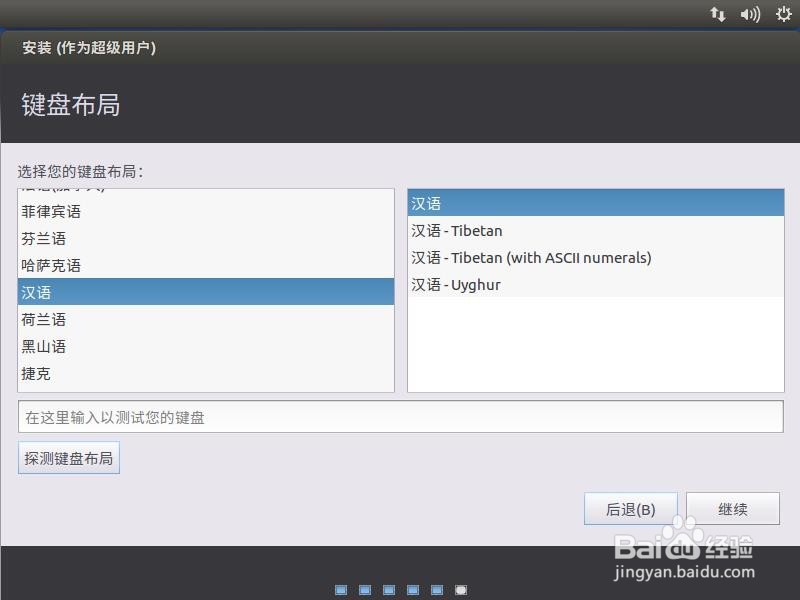Viewport: 800px width, 600px height.
Task: Click the highlighted current-step dot at bottom
Action: coord(460,589)
